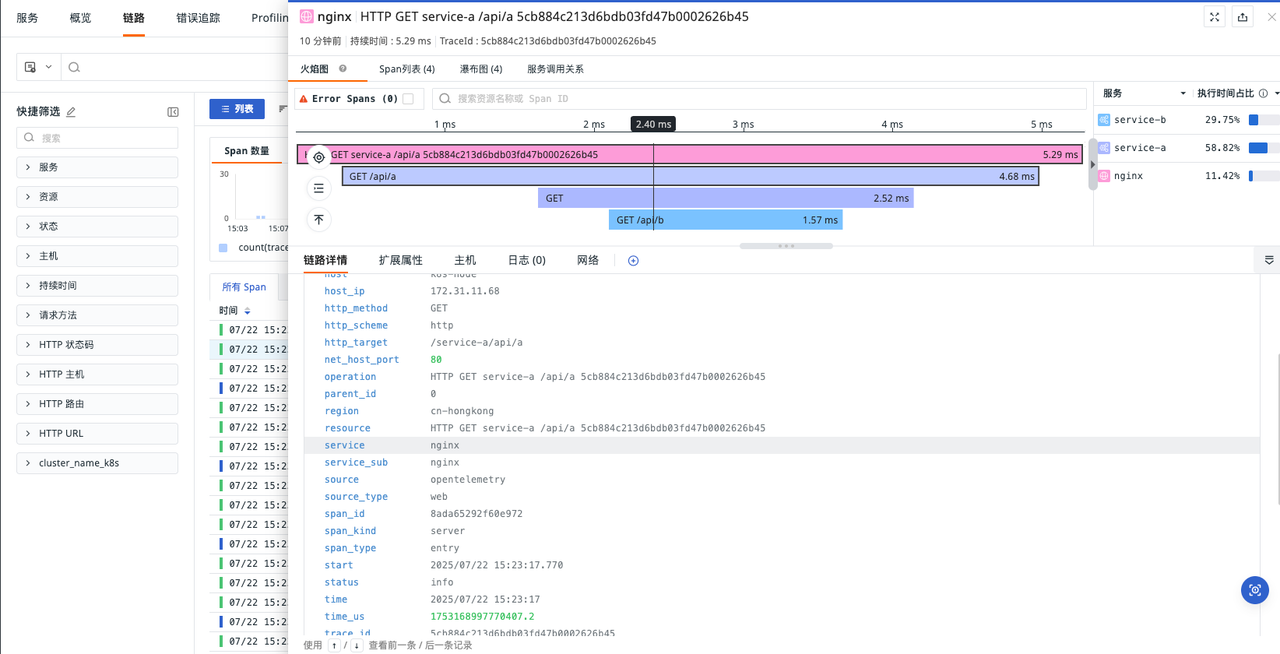The width and height of the screenshot is (1280, 654).
Task: Click the collapse icon at right of detail tabs
Action: click(1269, 260)
